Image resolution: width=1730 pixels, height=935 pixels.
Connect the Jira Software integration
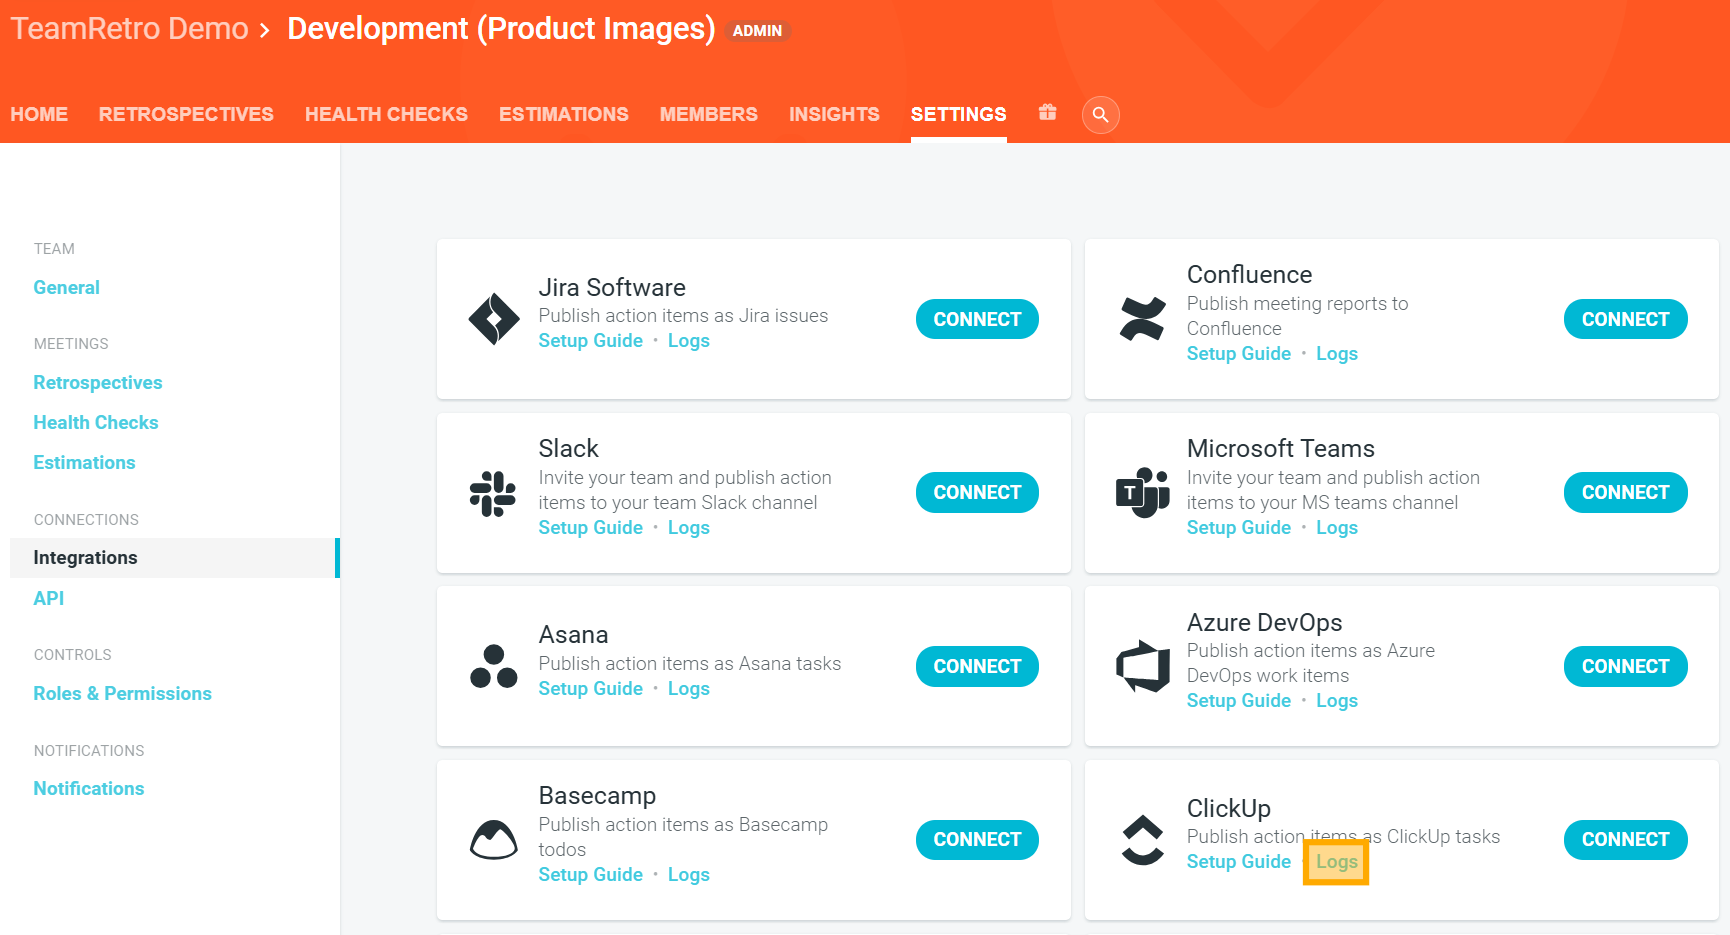click(977, 319)
